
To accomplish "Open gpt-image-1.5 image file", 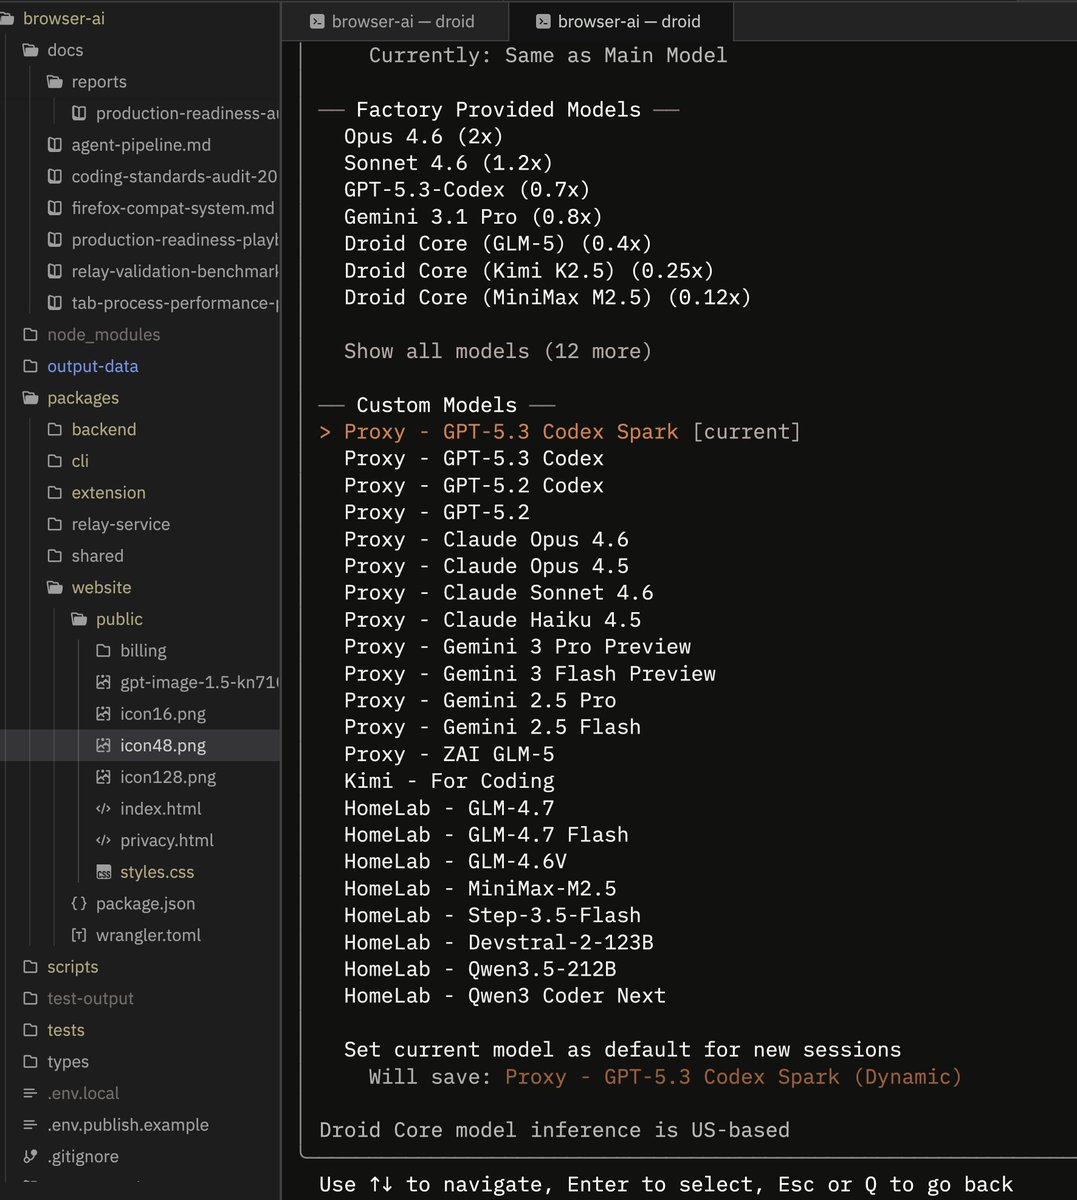I will pos(199,683).
